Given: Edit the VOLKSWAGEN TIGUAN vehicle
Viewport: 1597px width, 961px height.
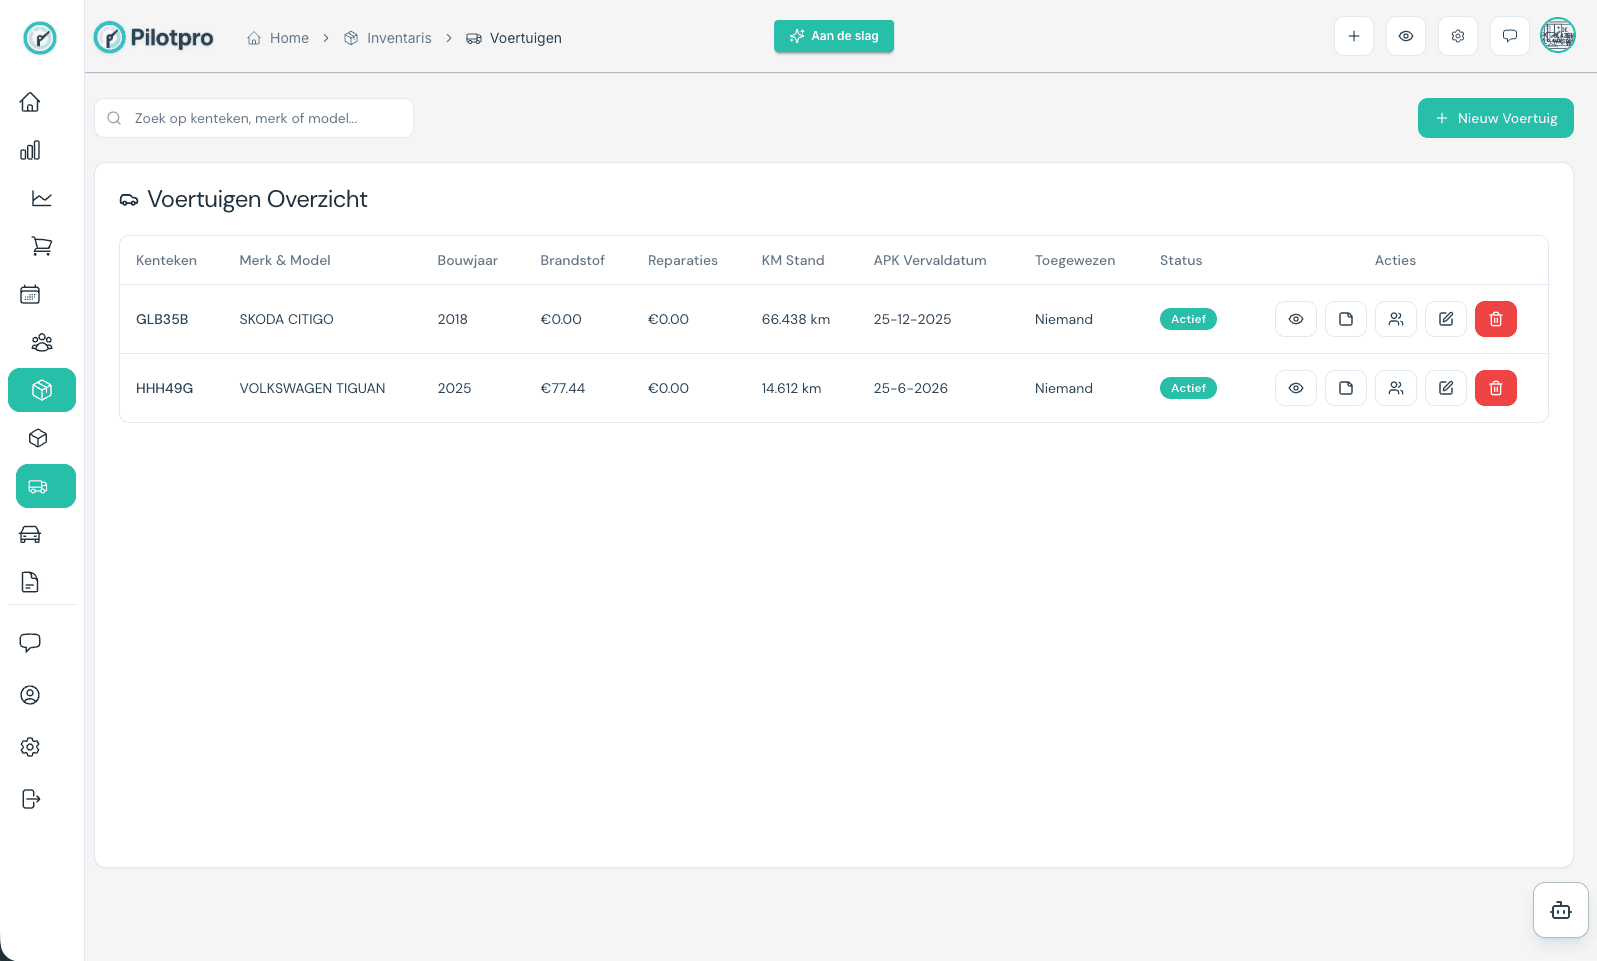Looking at the screenshot, I should click(x=1445, y=388).
